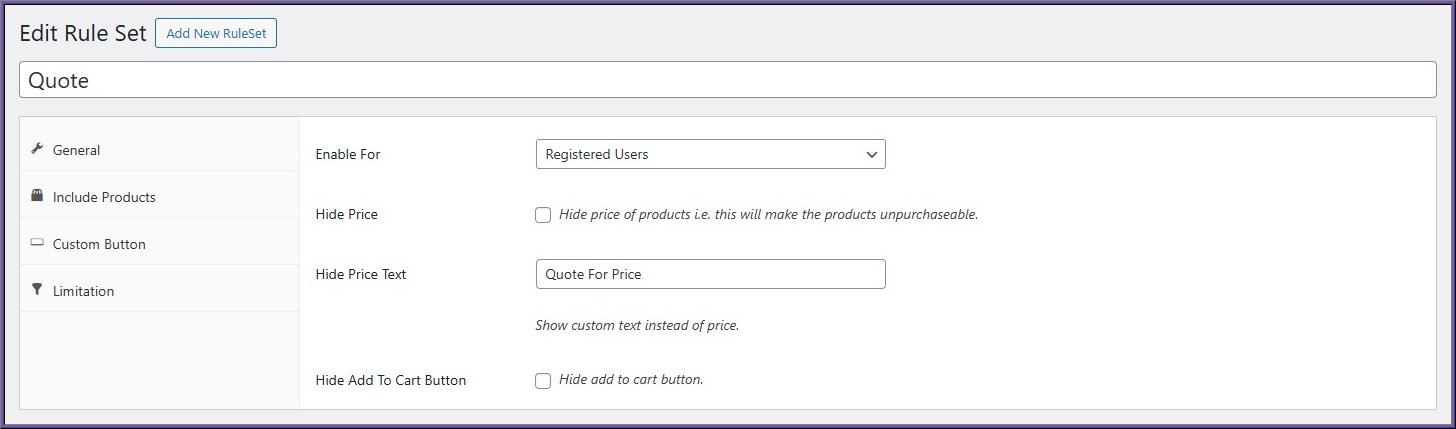The height and width of the screenshot is (429, 1456).
Task: Open the Custom Button tab
Action: click(x=159, y=244)
